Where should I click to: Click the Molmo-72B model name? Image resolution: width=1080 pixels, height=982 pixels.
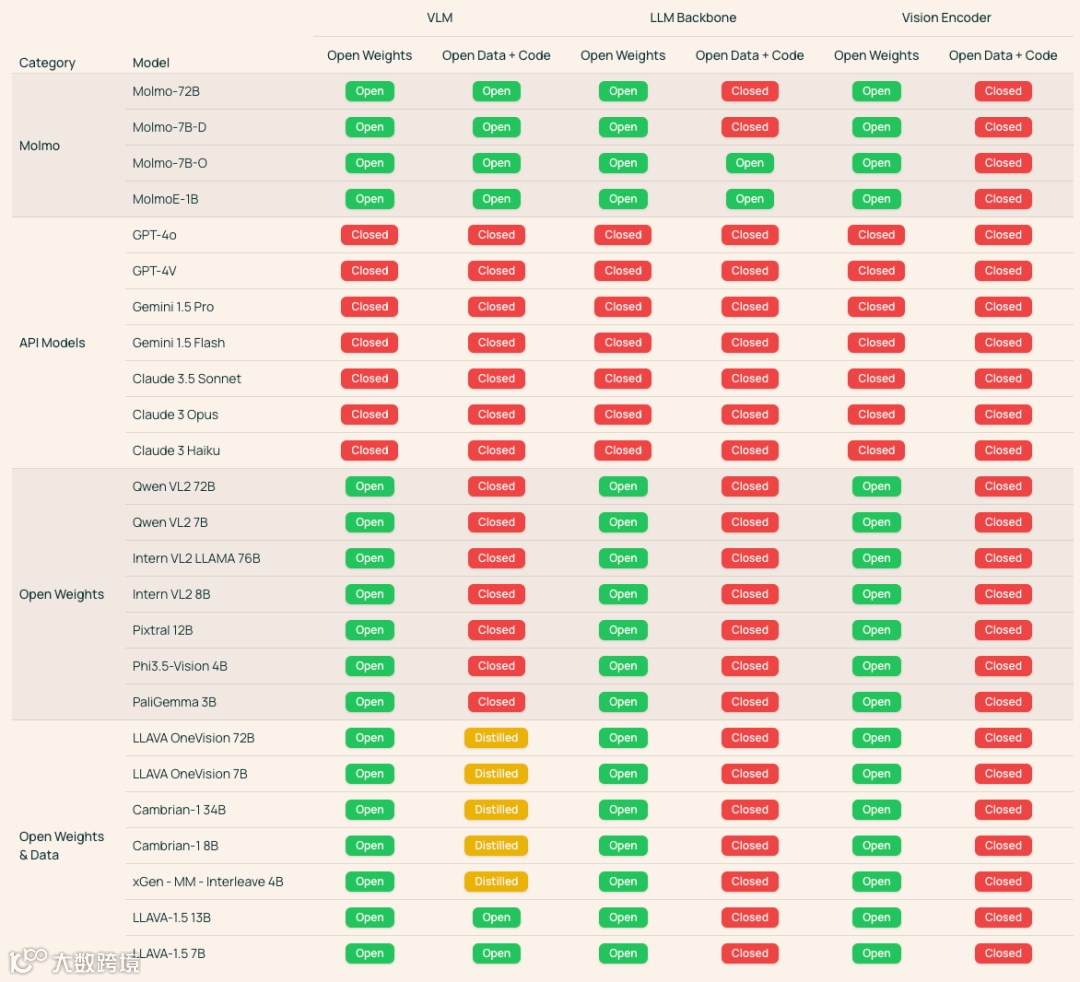click(x=166, y=91)
